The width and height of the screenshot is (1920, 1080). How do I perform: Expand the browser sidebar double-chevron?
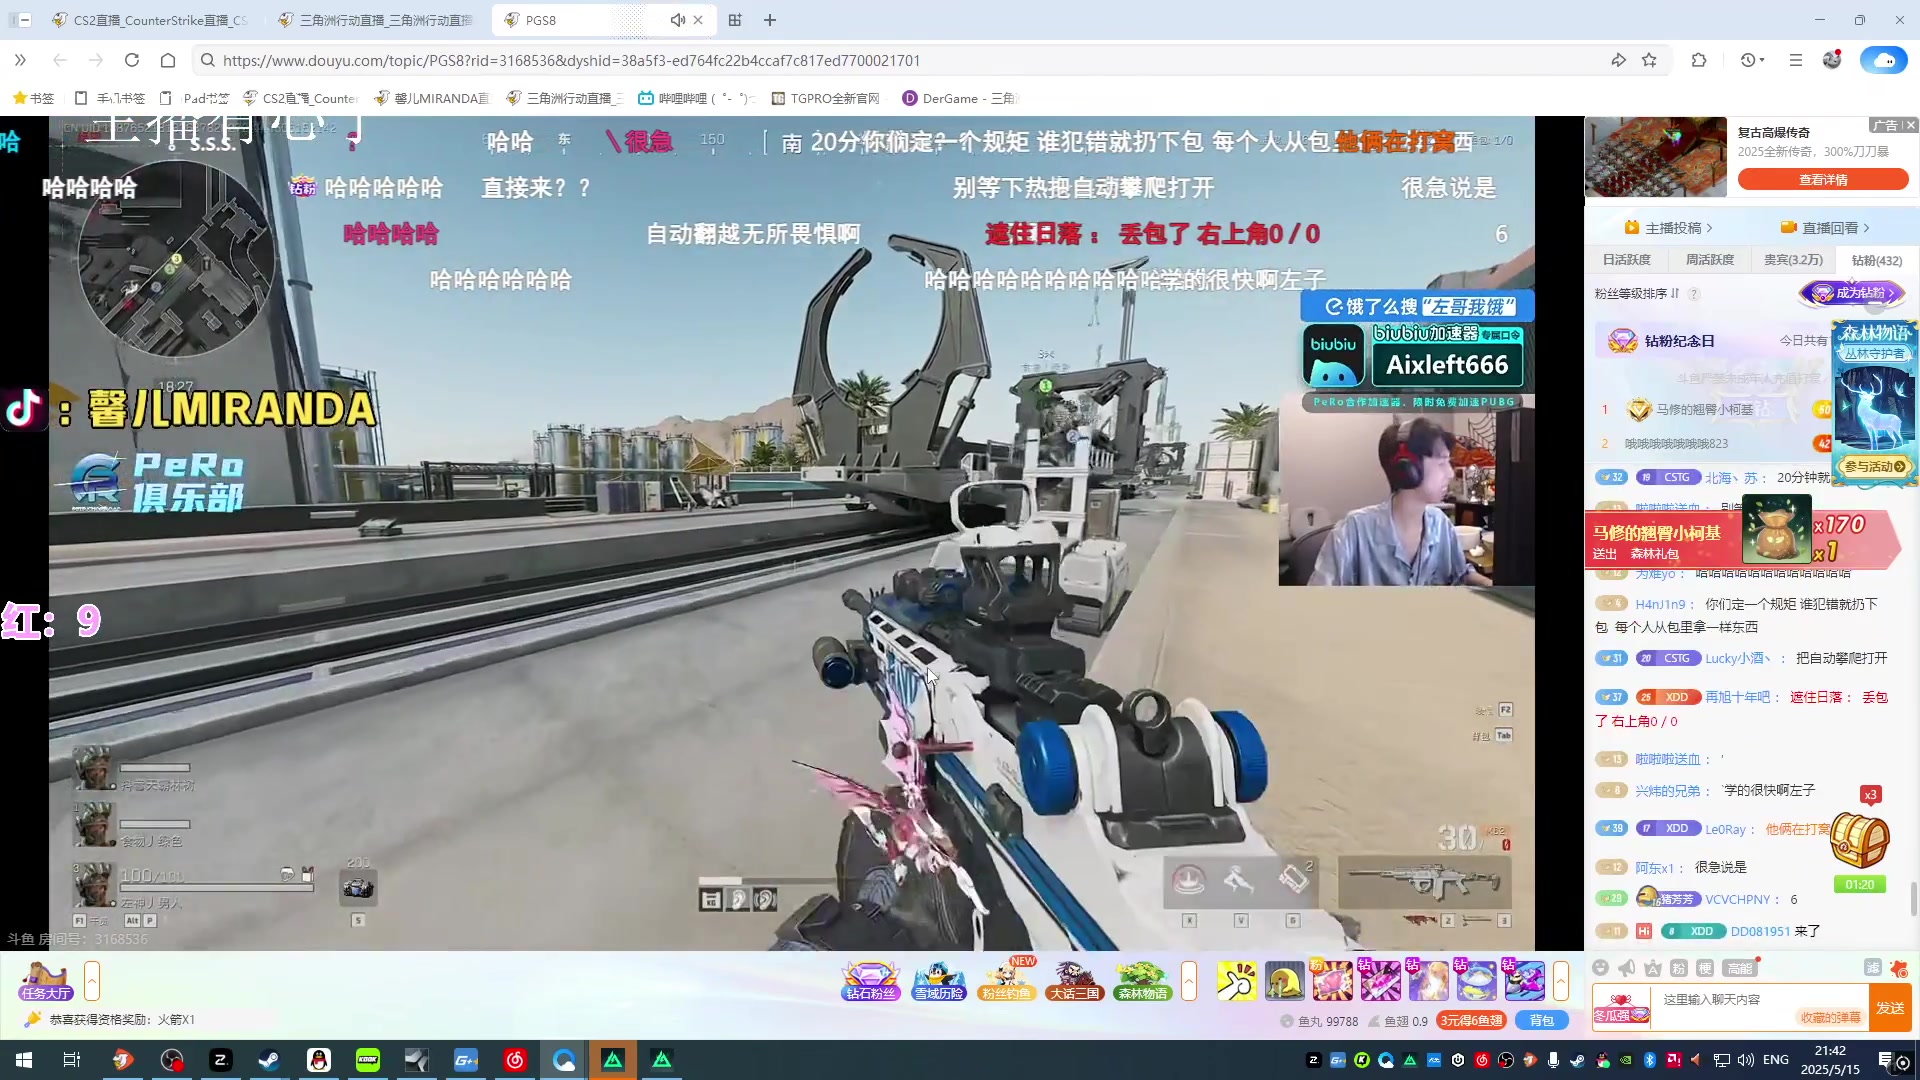click(x=20, y=60)
